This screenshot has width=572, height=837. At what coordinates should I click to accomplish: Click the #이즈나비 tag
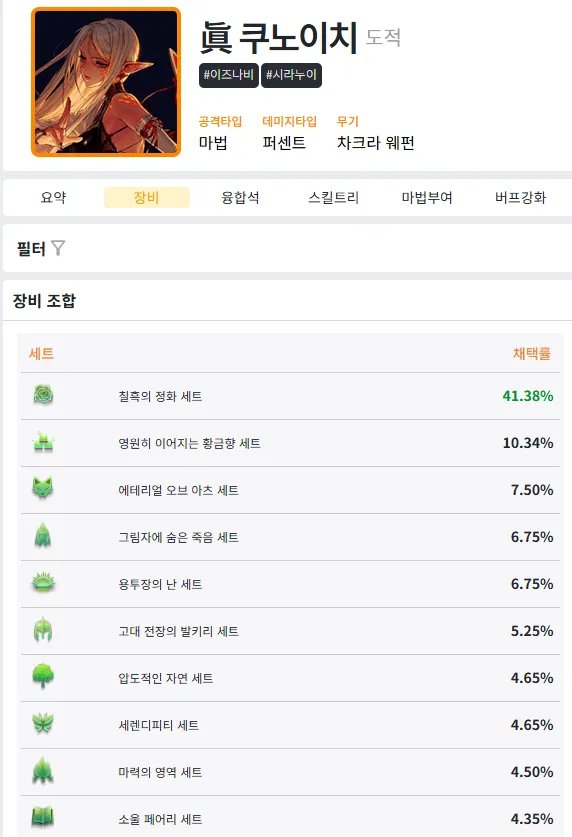(228, 75)
